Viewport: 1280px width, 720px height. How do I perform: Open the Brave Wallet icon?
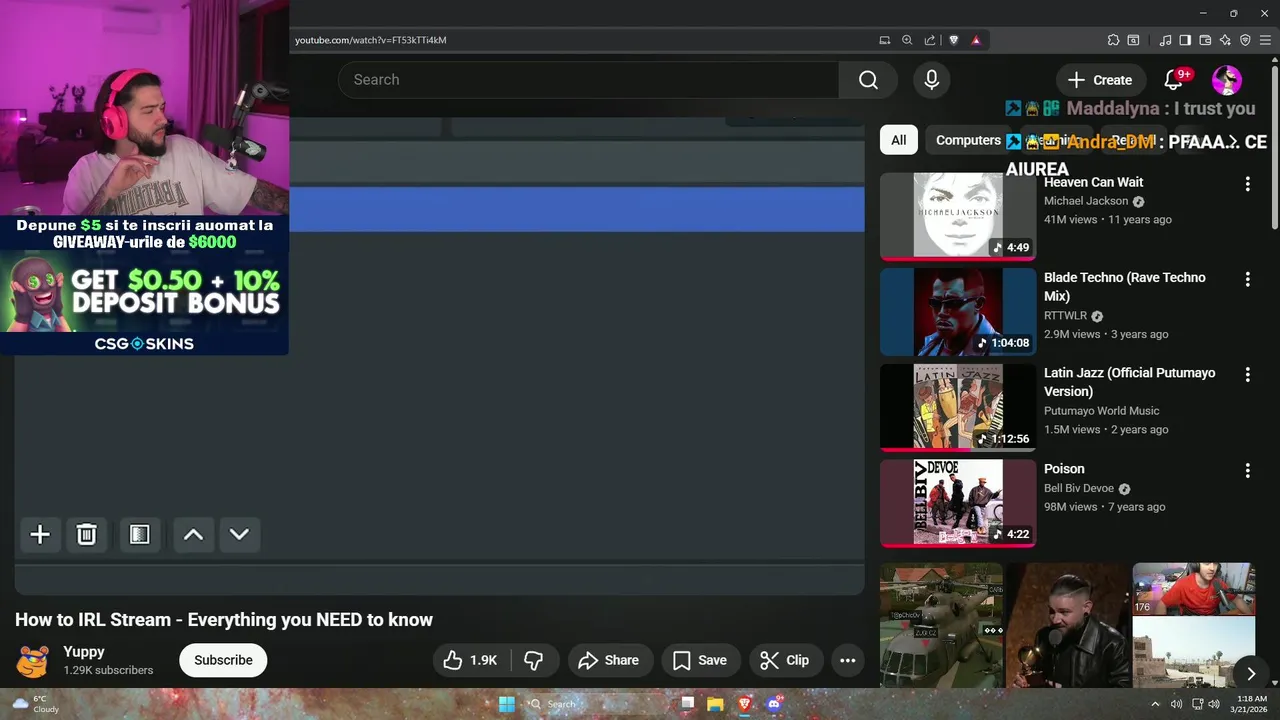1205,40
